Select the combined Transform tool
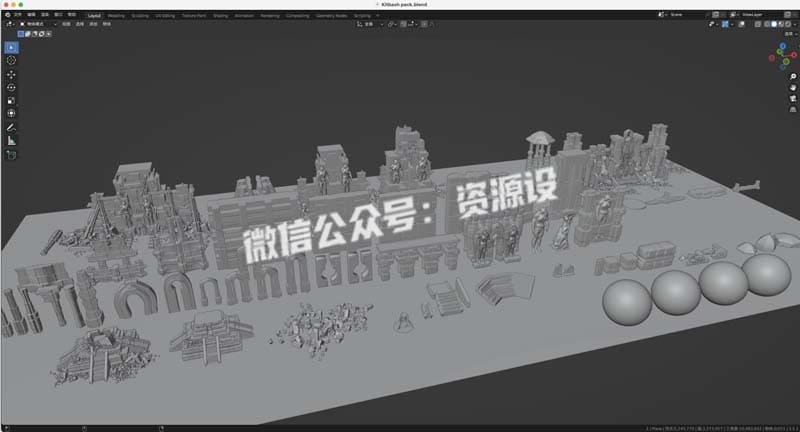The width and height of the screenshot is (800, 432). (x=11, y=113)
